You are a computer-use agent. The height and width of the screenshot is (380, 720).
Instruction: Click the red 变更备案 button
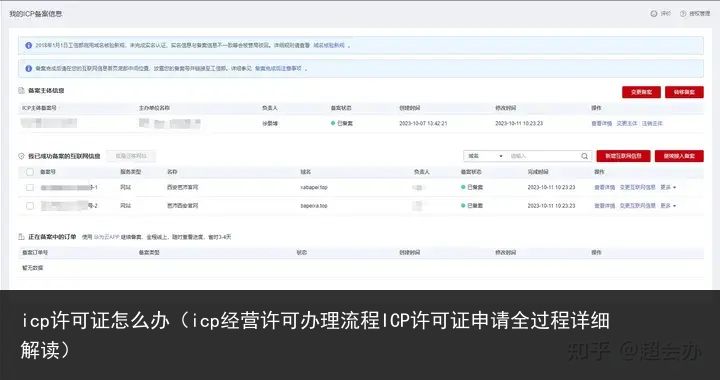coord(641,92)
